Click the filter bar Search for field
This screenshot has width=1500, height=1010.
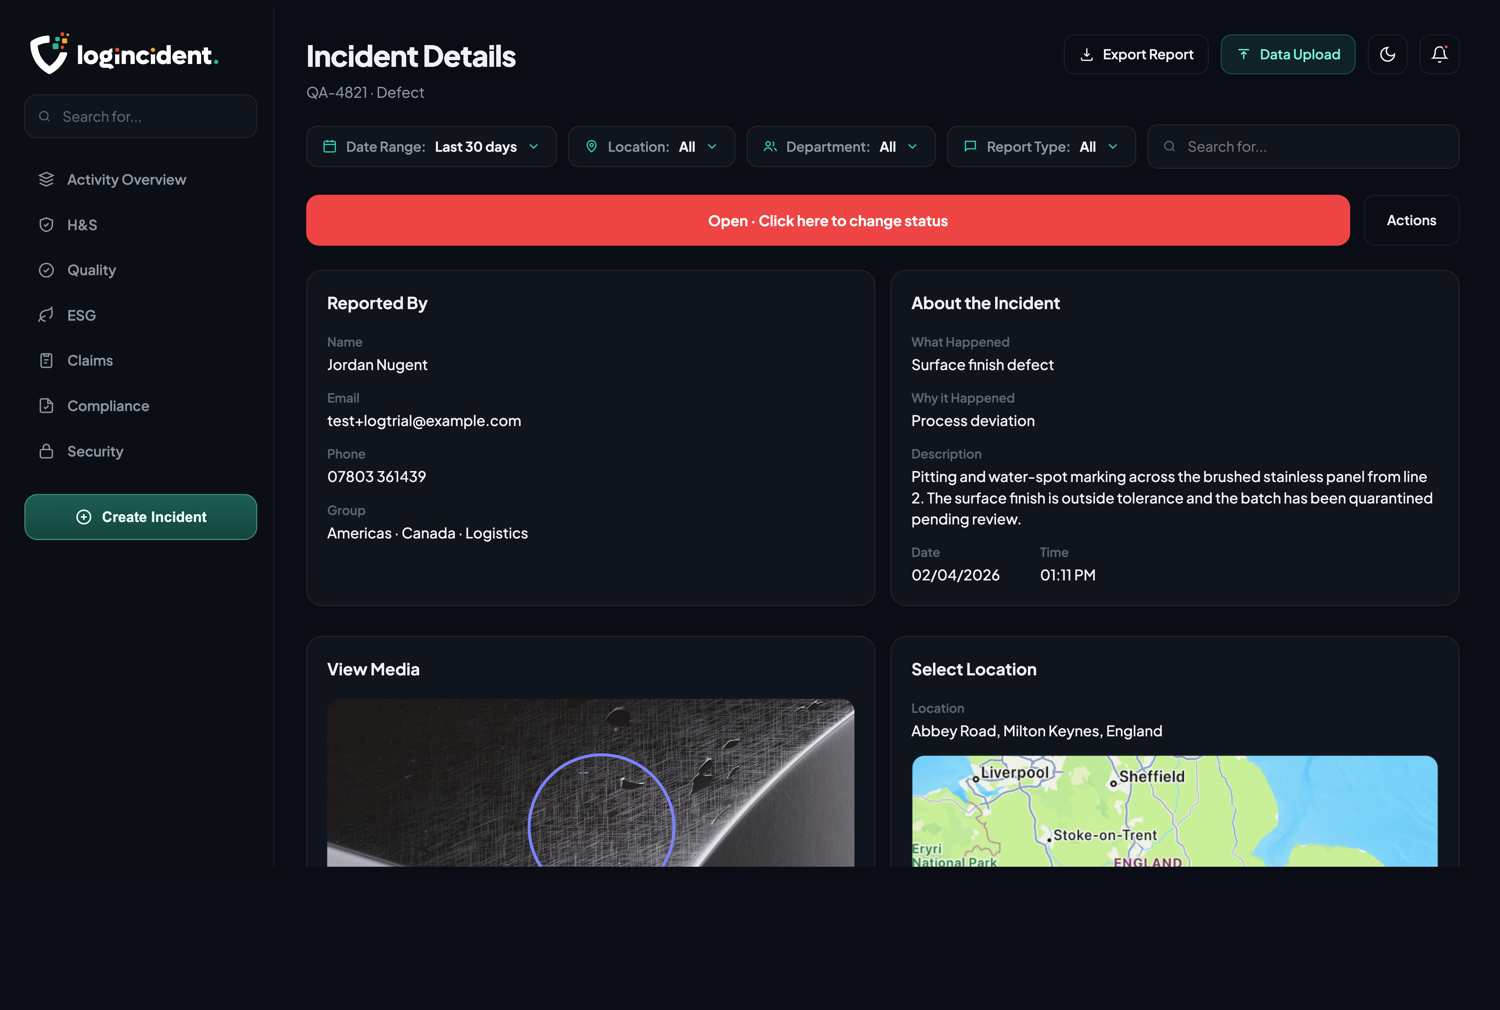pyautogui.click(x=1303, y=146)
